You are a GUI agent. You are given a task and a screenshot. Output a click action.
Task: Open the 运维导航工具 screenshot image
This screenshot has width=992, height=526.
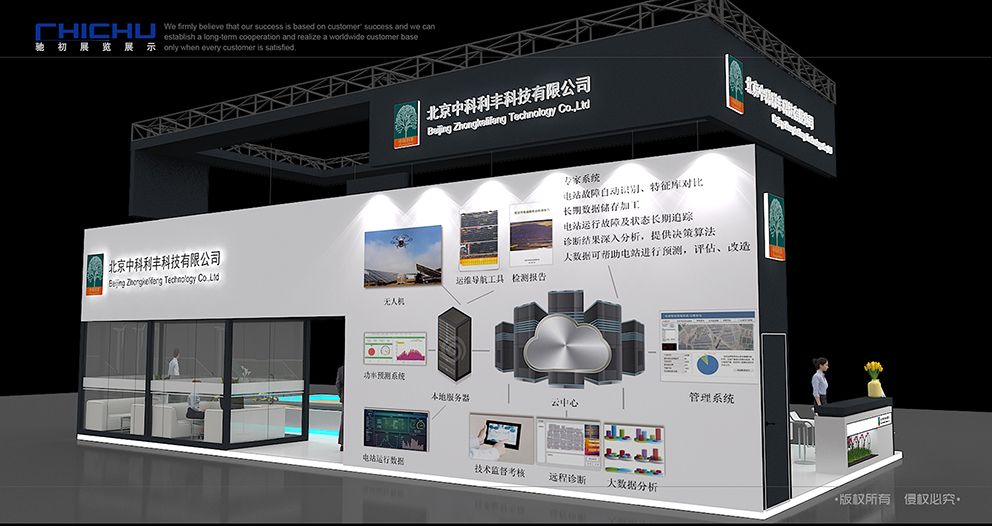(x=479, y=239)
